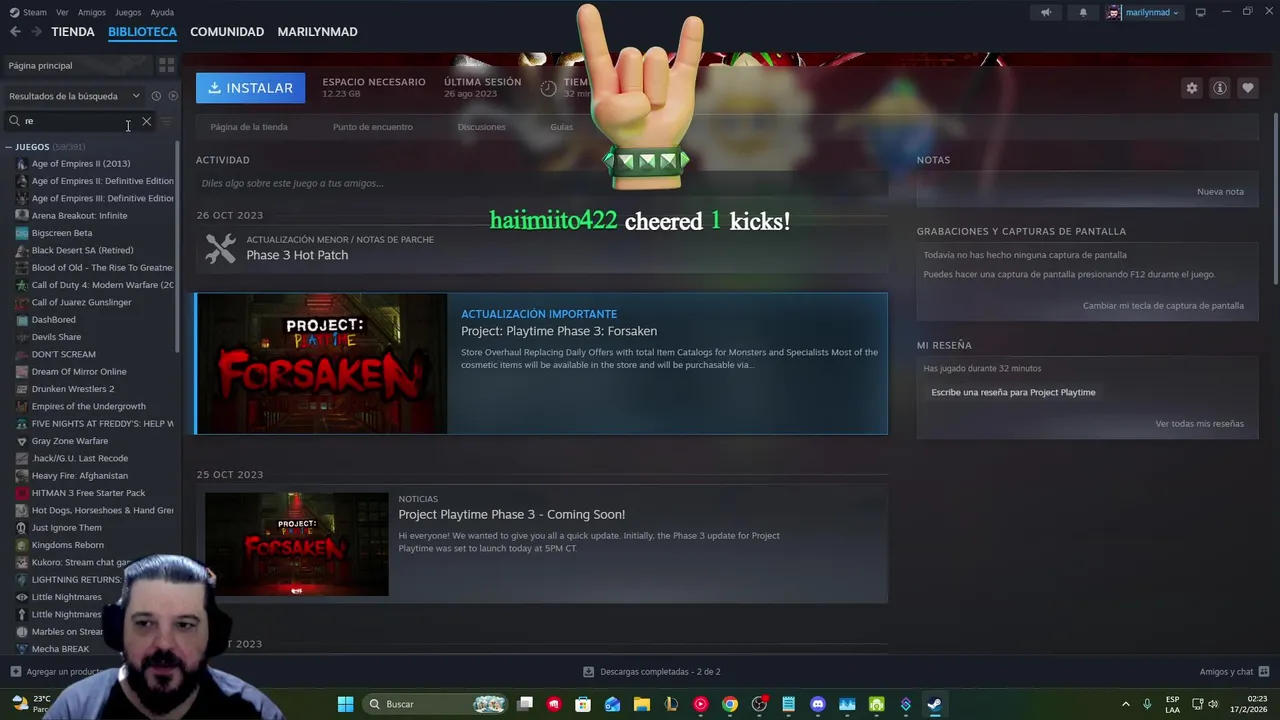
Task: Open Descargas completadas status
Action: click(651, 672)
